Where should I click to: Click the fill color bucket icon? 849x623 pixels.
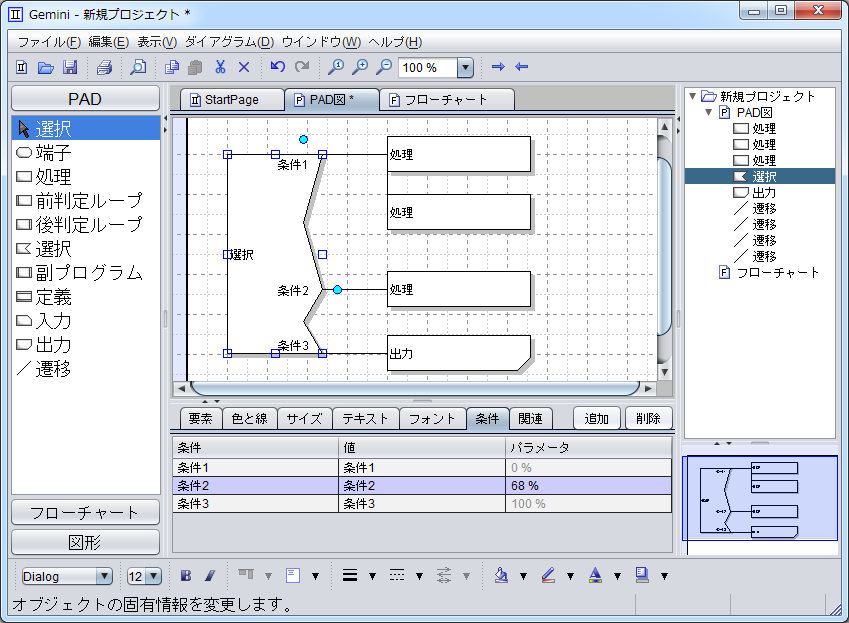[x=501, y=575]
